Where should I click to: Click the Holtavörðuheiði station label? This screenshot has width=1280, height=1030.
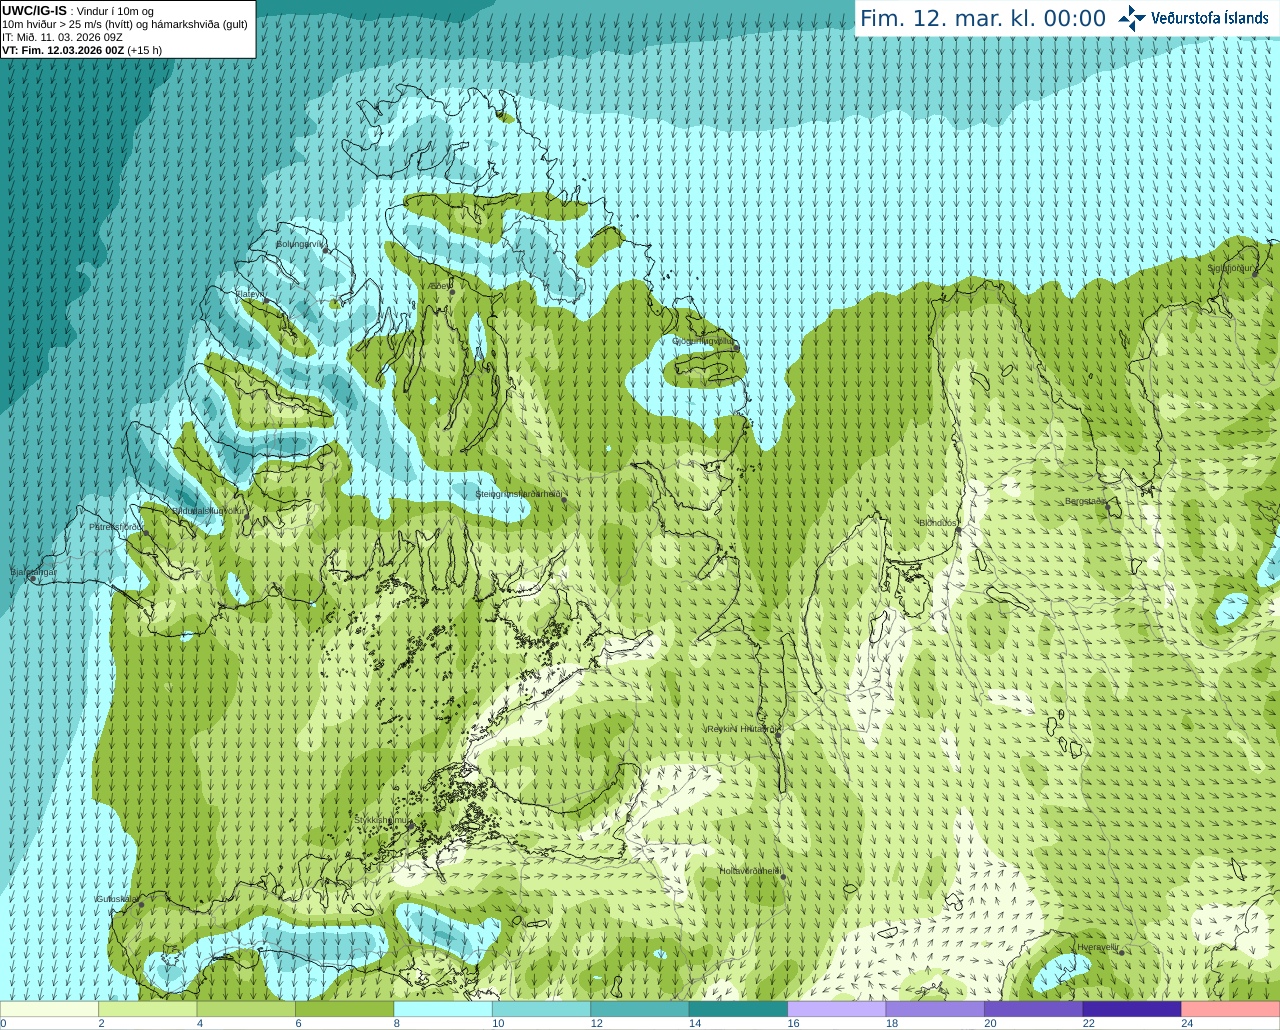click(x=750, y=871)
